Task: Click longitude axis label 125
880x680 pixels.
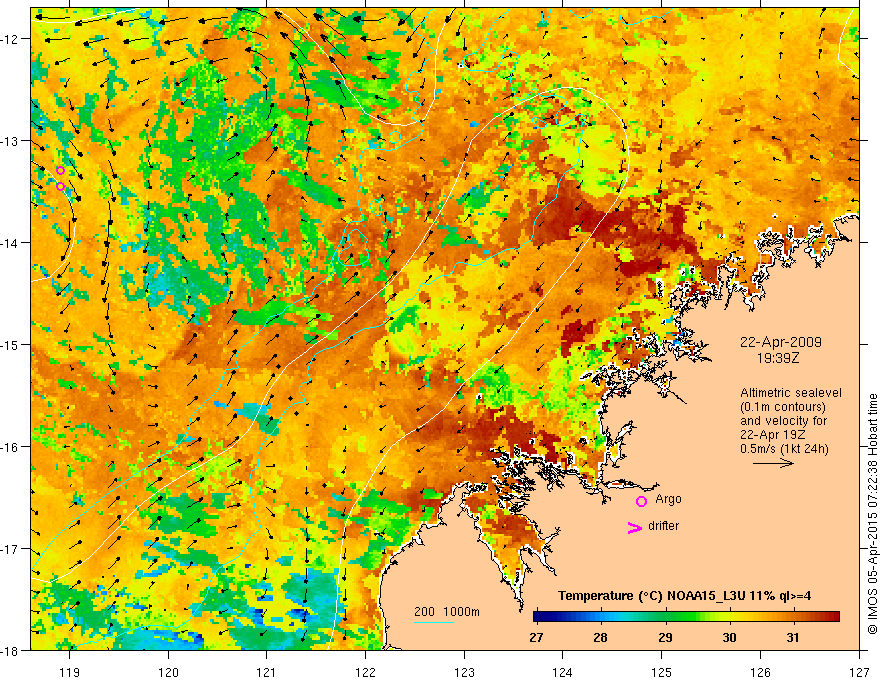Action: [x=662, y=672]
